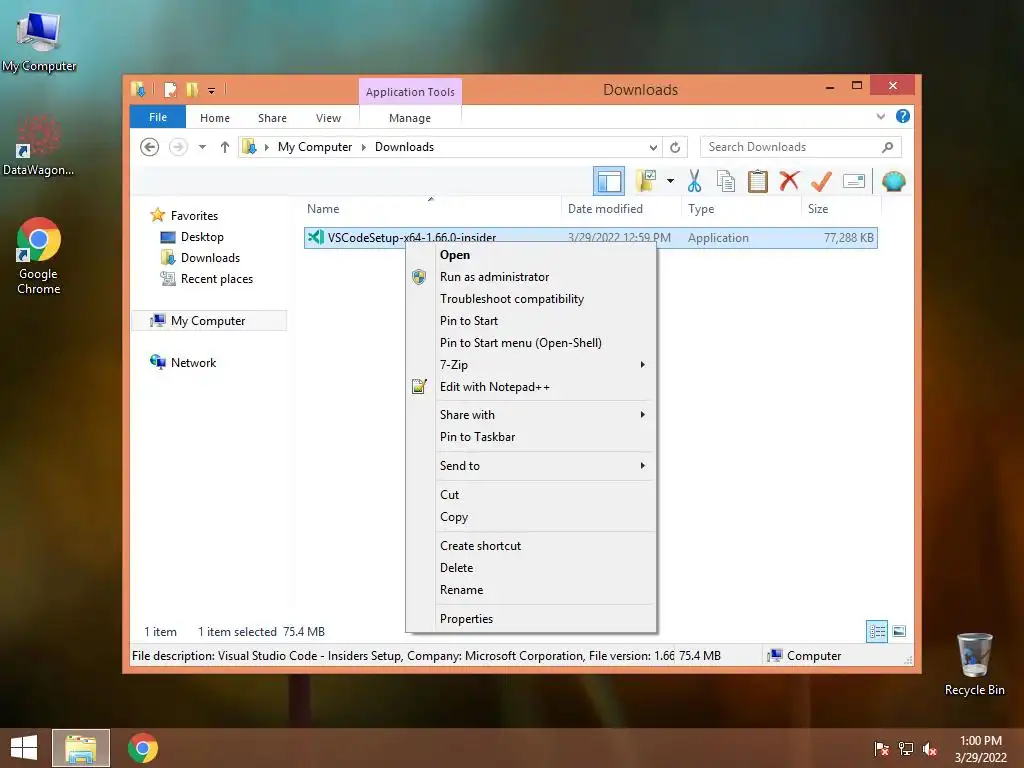Screen dimensions: 1024x768
Task: Choose Edit with Notepad++
Action: click(531, 387)
